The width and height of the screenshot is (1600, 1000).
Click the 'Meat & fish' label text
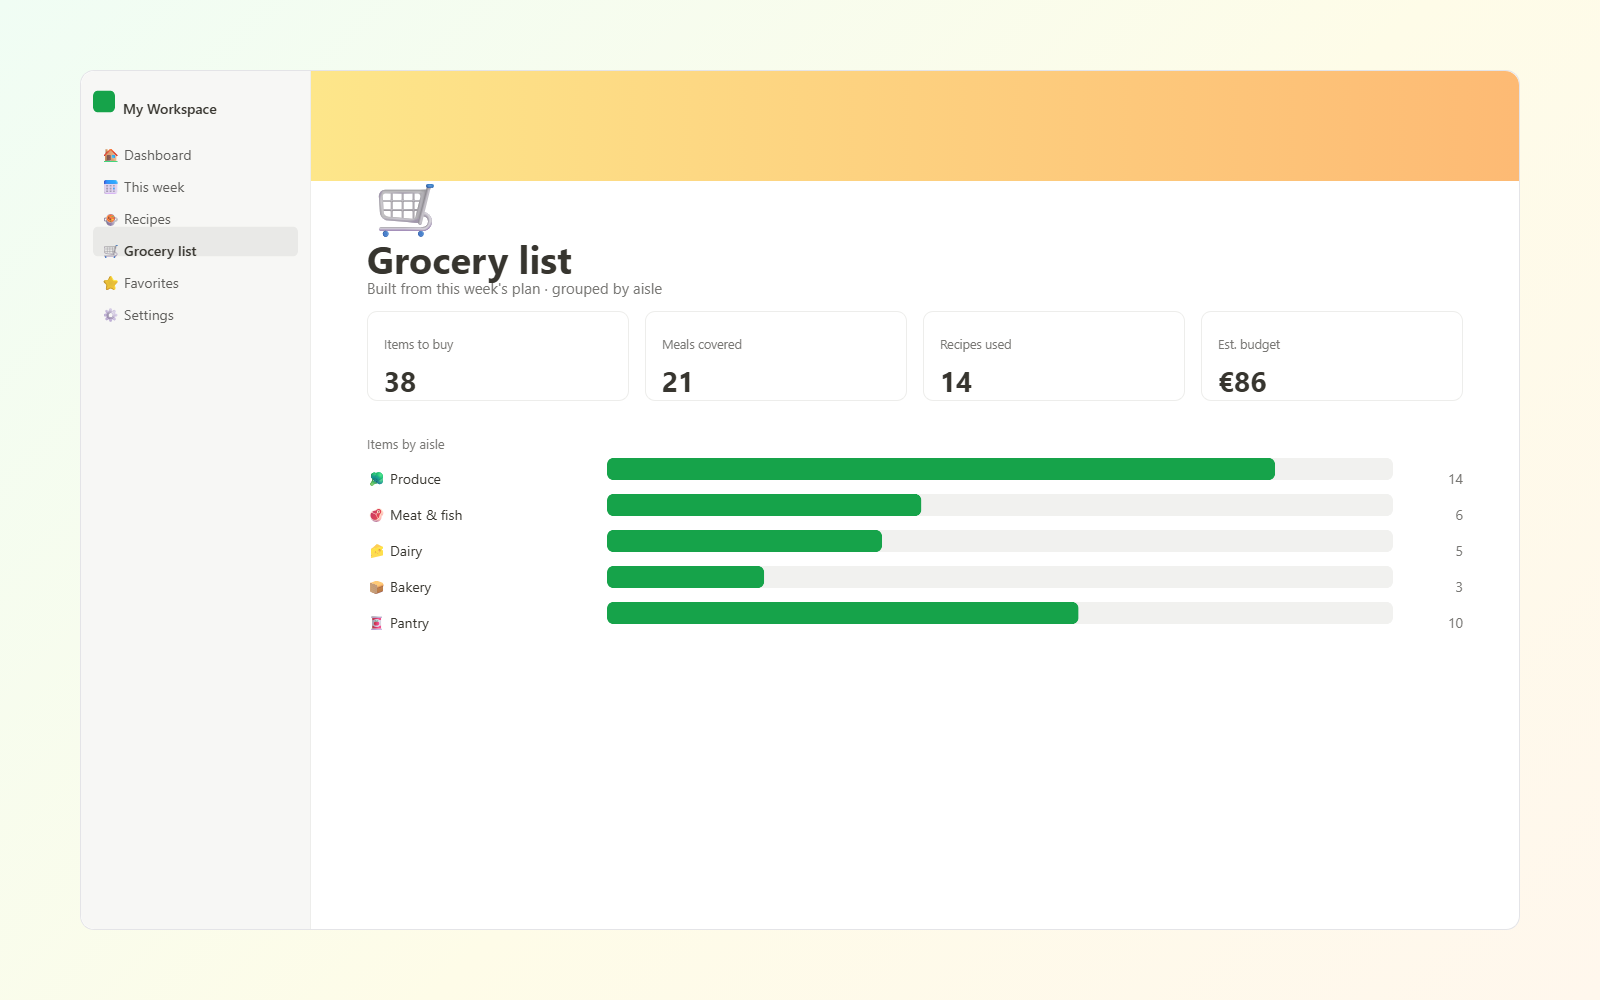pos(426,515)
